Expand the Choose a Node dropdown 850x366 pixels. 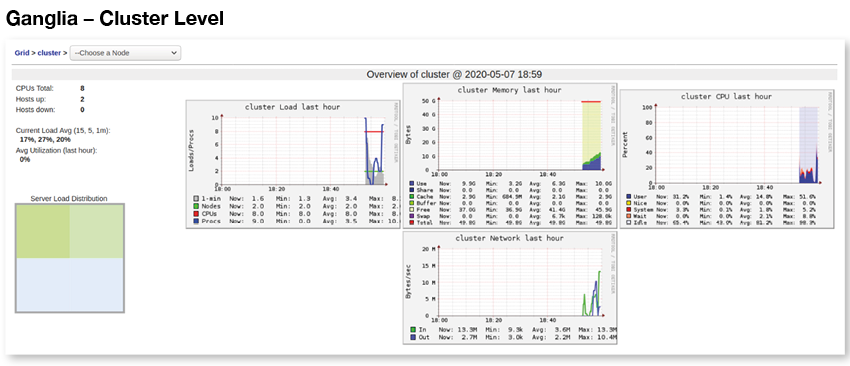coord(125,53)
